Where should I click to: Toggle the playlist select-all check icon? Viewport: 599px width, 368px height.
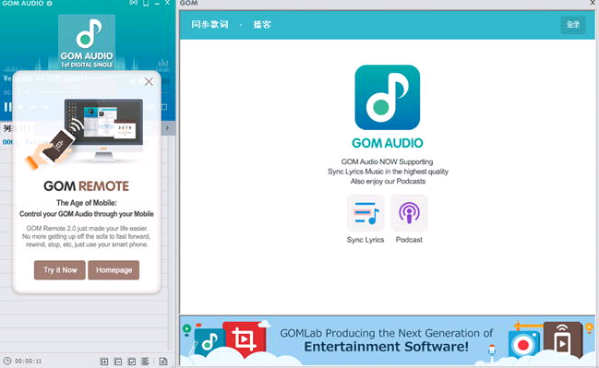tap(132, 361)
